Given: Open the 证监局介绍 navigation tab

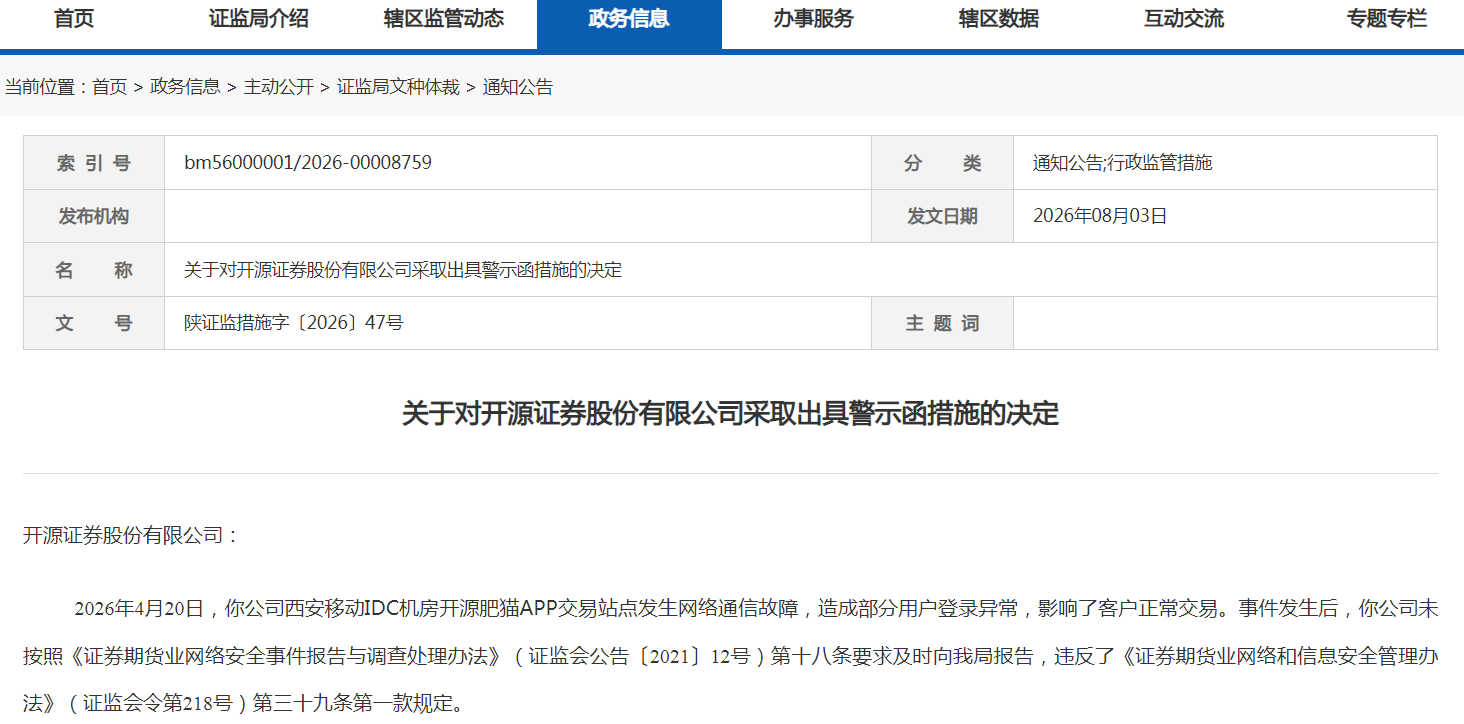Looking at the screenshot, I should (x=259, y=19).
